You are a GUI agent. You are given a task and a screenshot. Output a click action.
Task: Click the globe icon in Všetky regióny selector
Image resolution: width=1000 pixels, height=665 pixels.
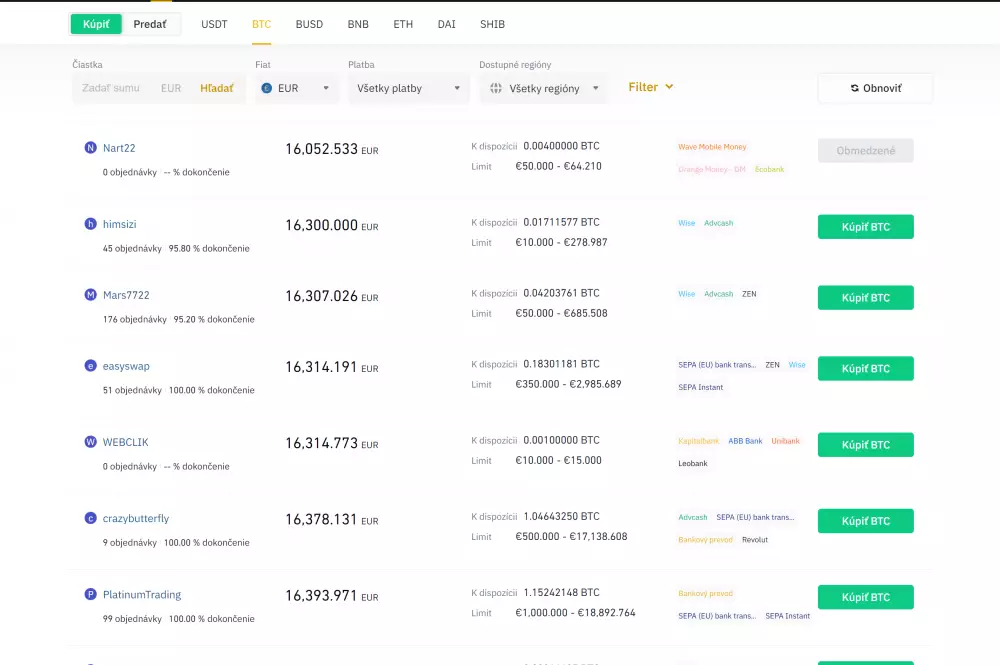tap(495, 88)
